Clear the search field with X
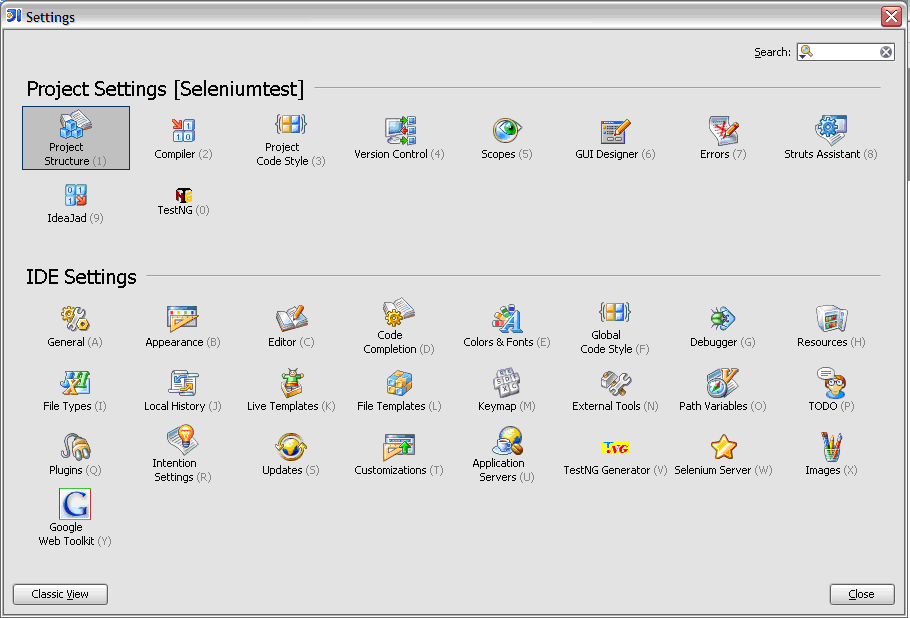The image size is (910, 618). pos(886,52)
